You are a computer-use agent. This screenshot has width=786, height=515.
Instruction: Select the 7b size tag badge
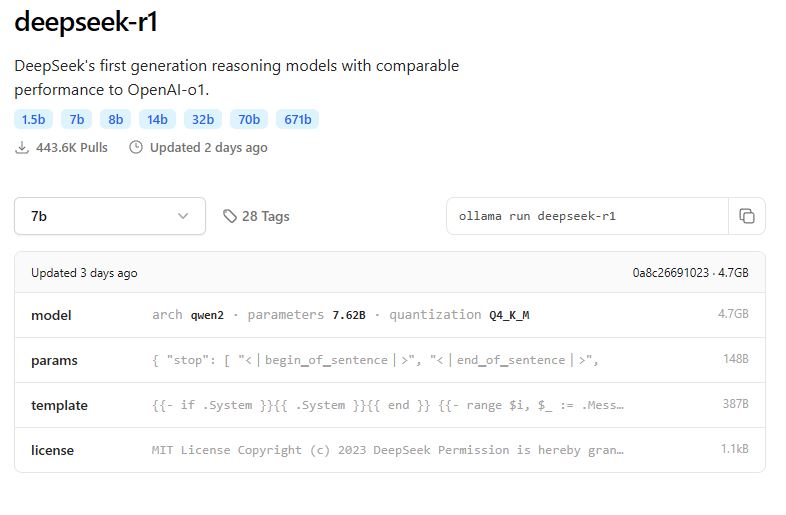pos(76,119)
